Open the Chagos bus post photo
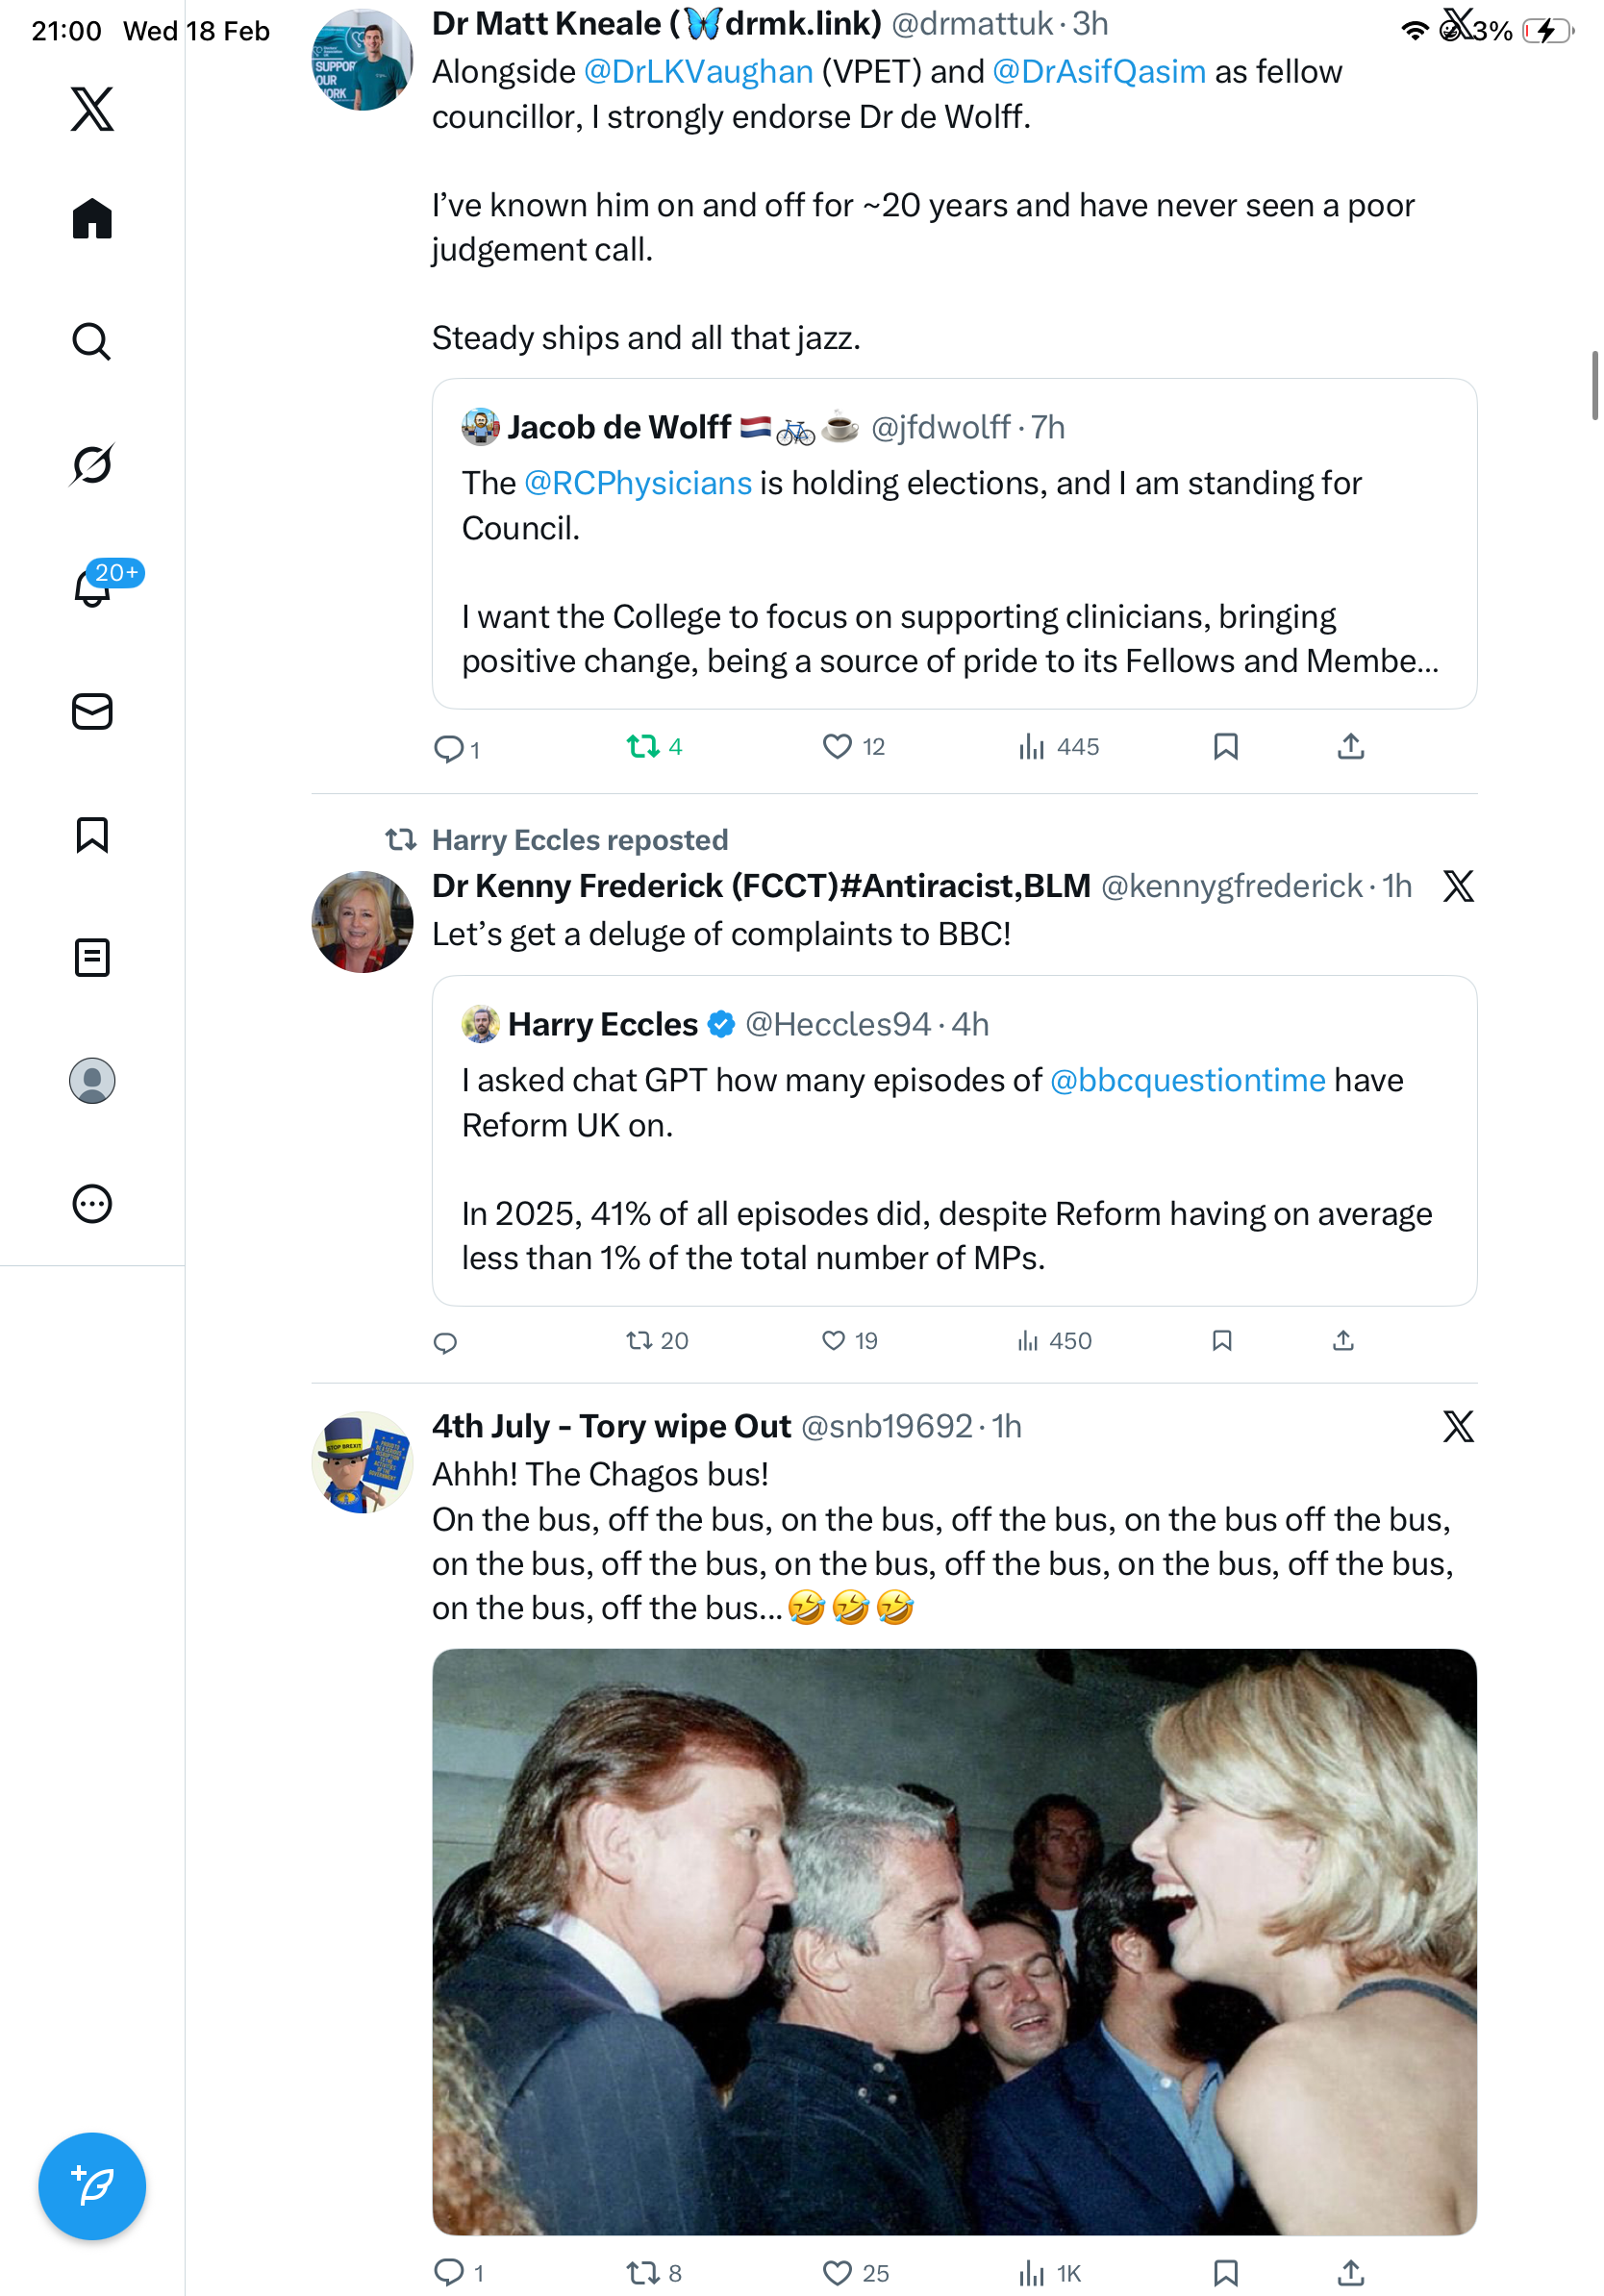This screenshot has width=1604, height=2296. tap(954, 1941)
